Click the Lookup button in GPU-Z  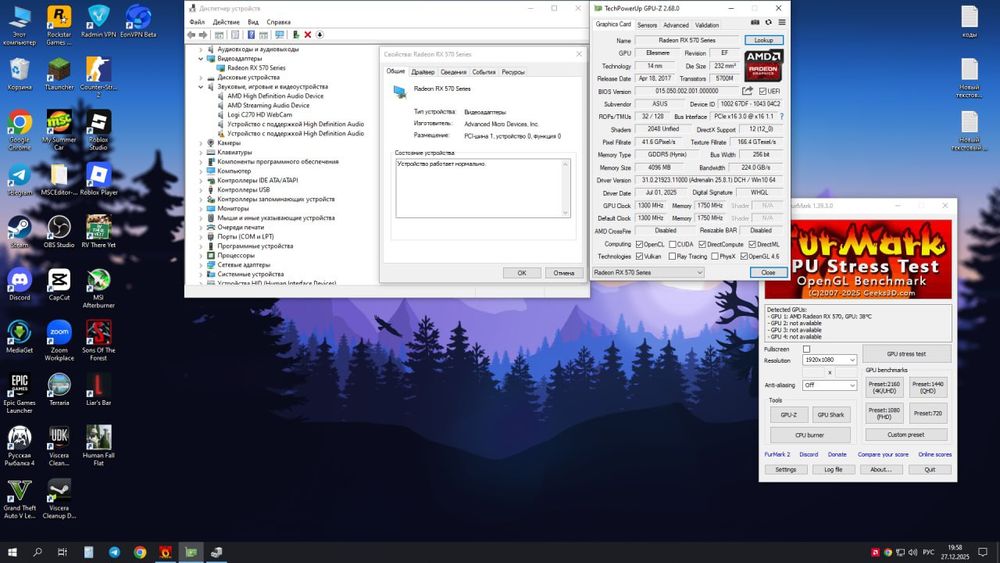pyautogui.click(x=764, y=40)
